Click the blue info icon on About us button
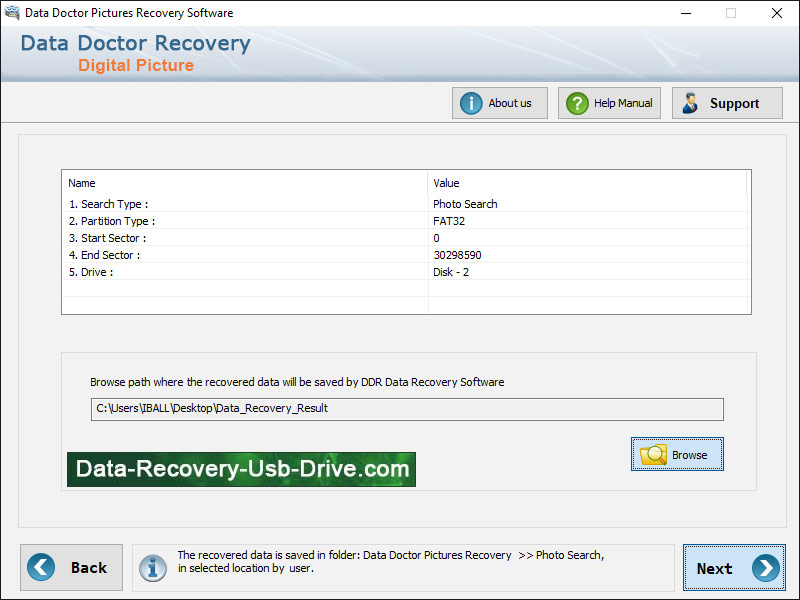Viewport: 800px width, 600px height. 471,102
